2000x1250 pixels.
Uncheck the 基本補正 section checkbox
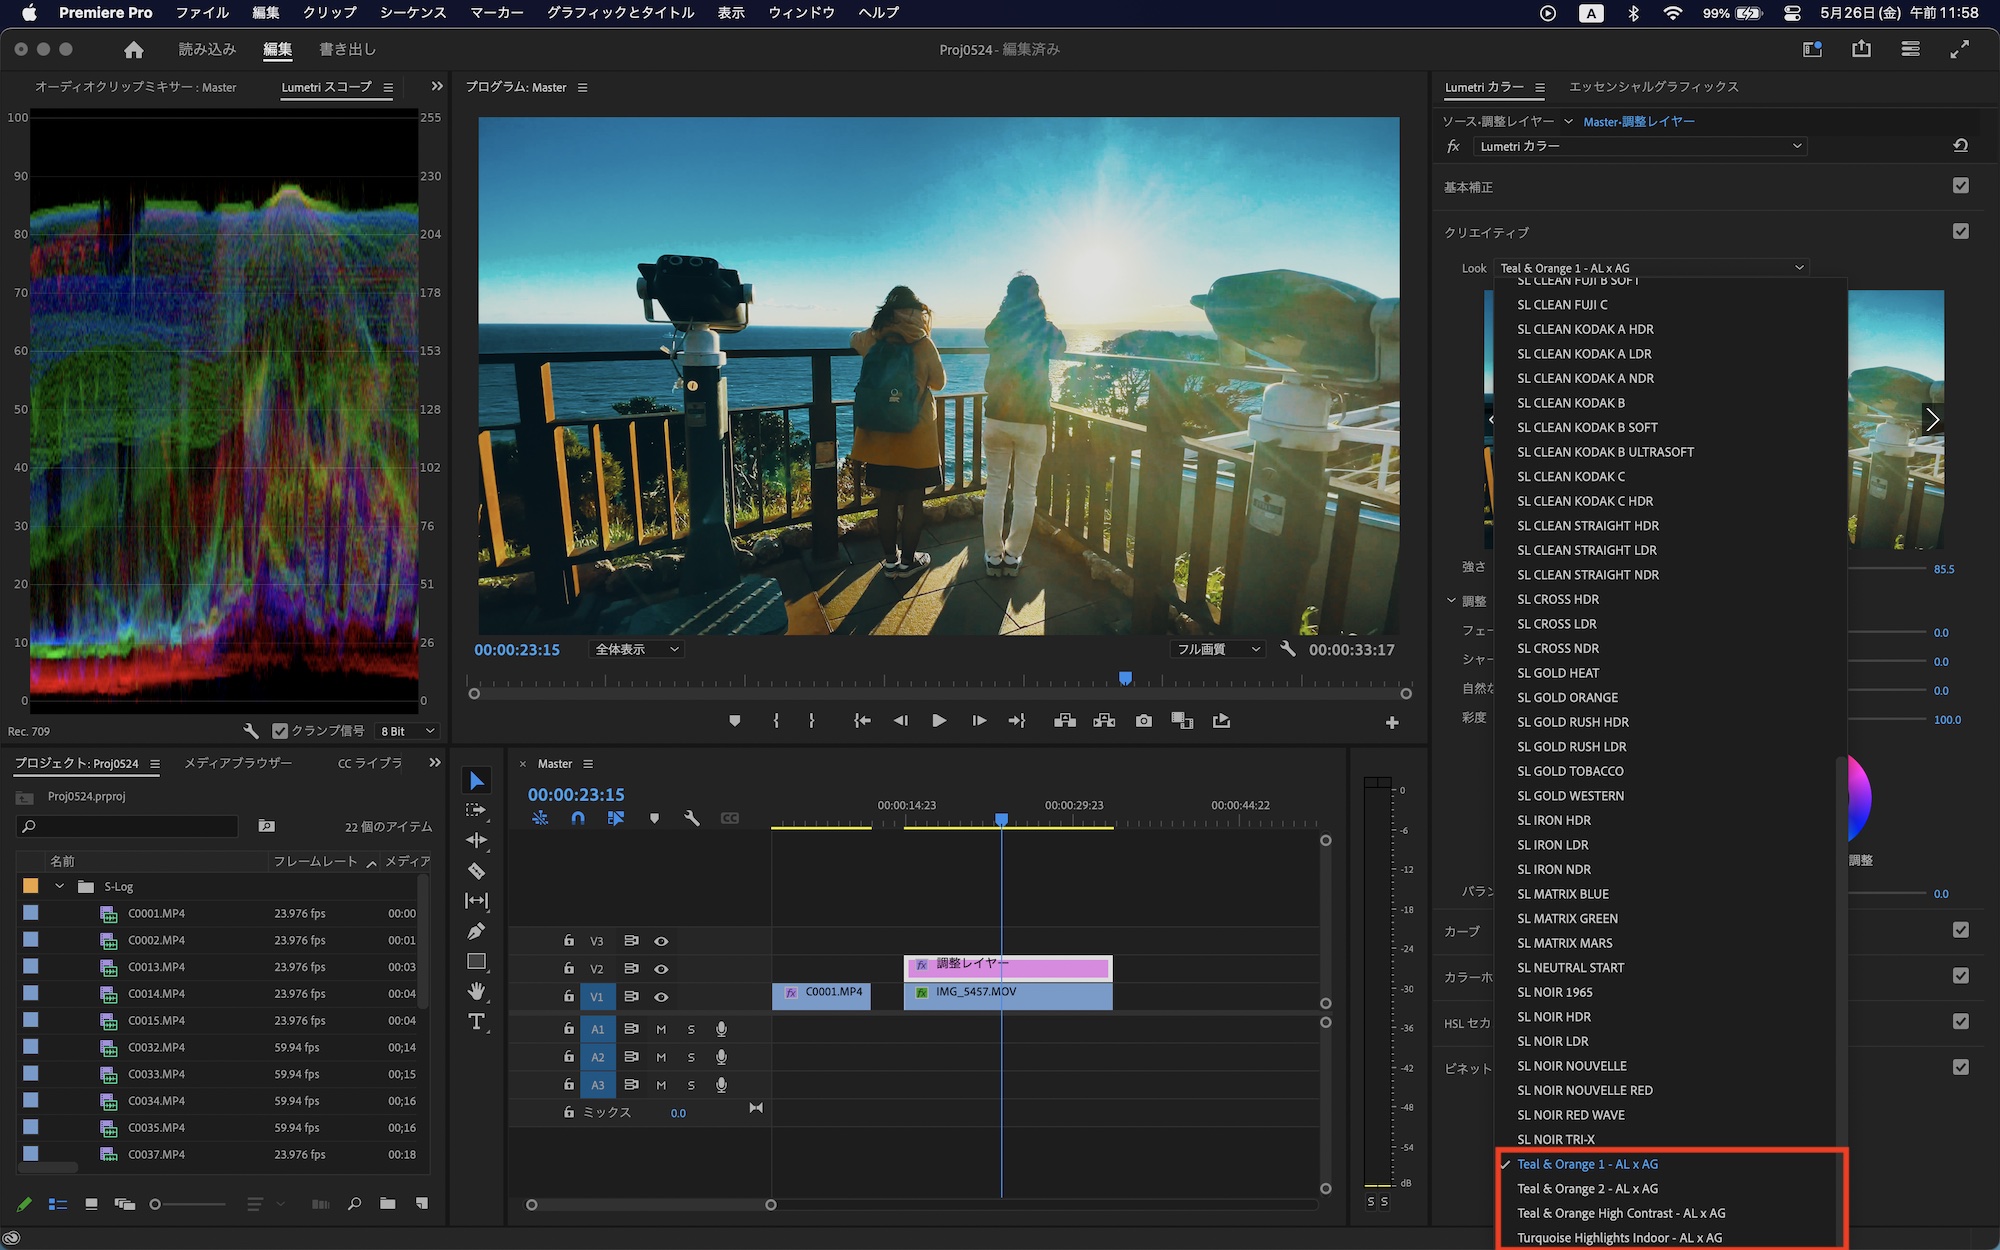tap(1960, 186)
